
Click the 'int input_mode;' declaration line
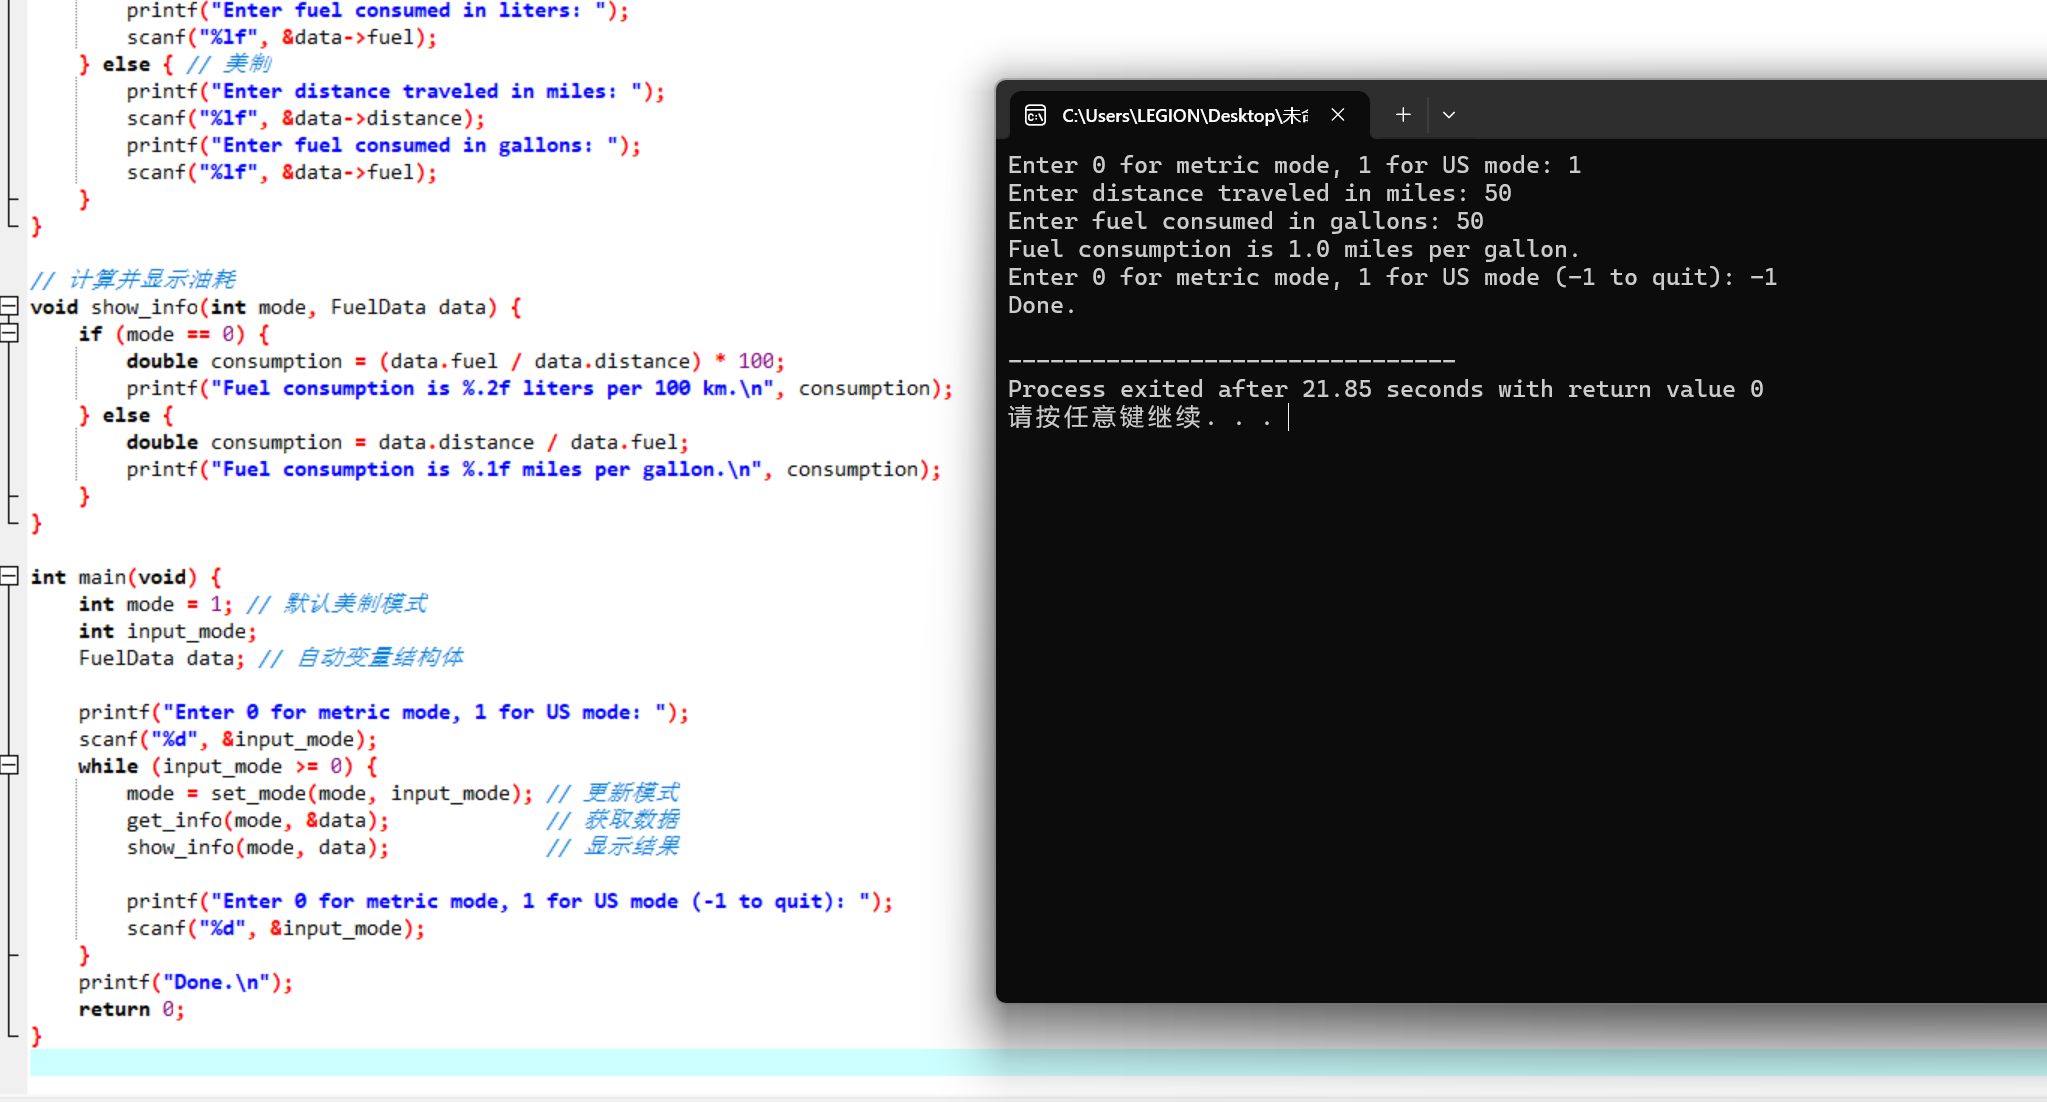tap(167, 631)
